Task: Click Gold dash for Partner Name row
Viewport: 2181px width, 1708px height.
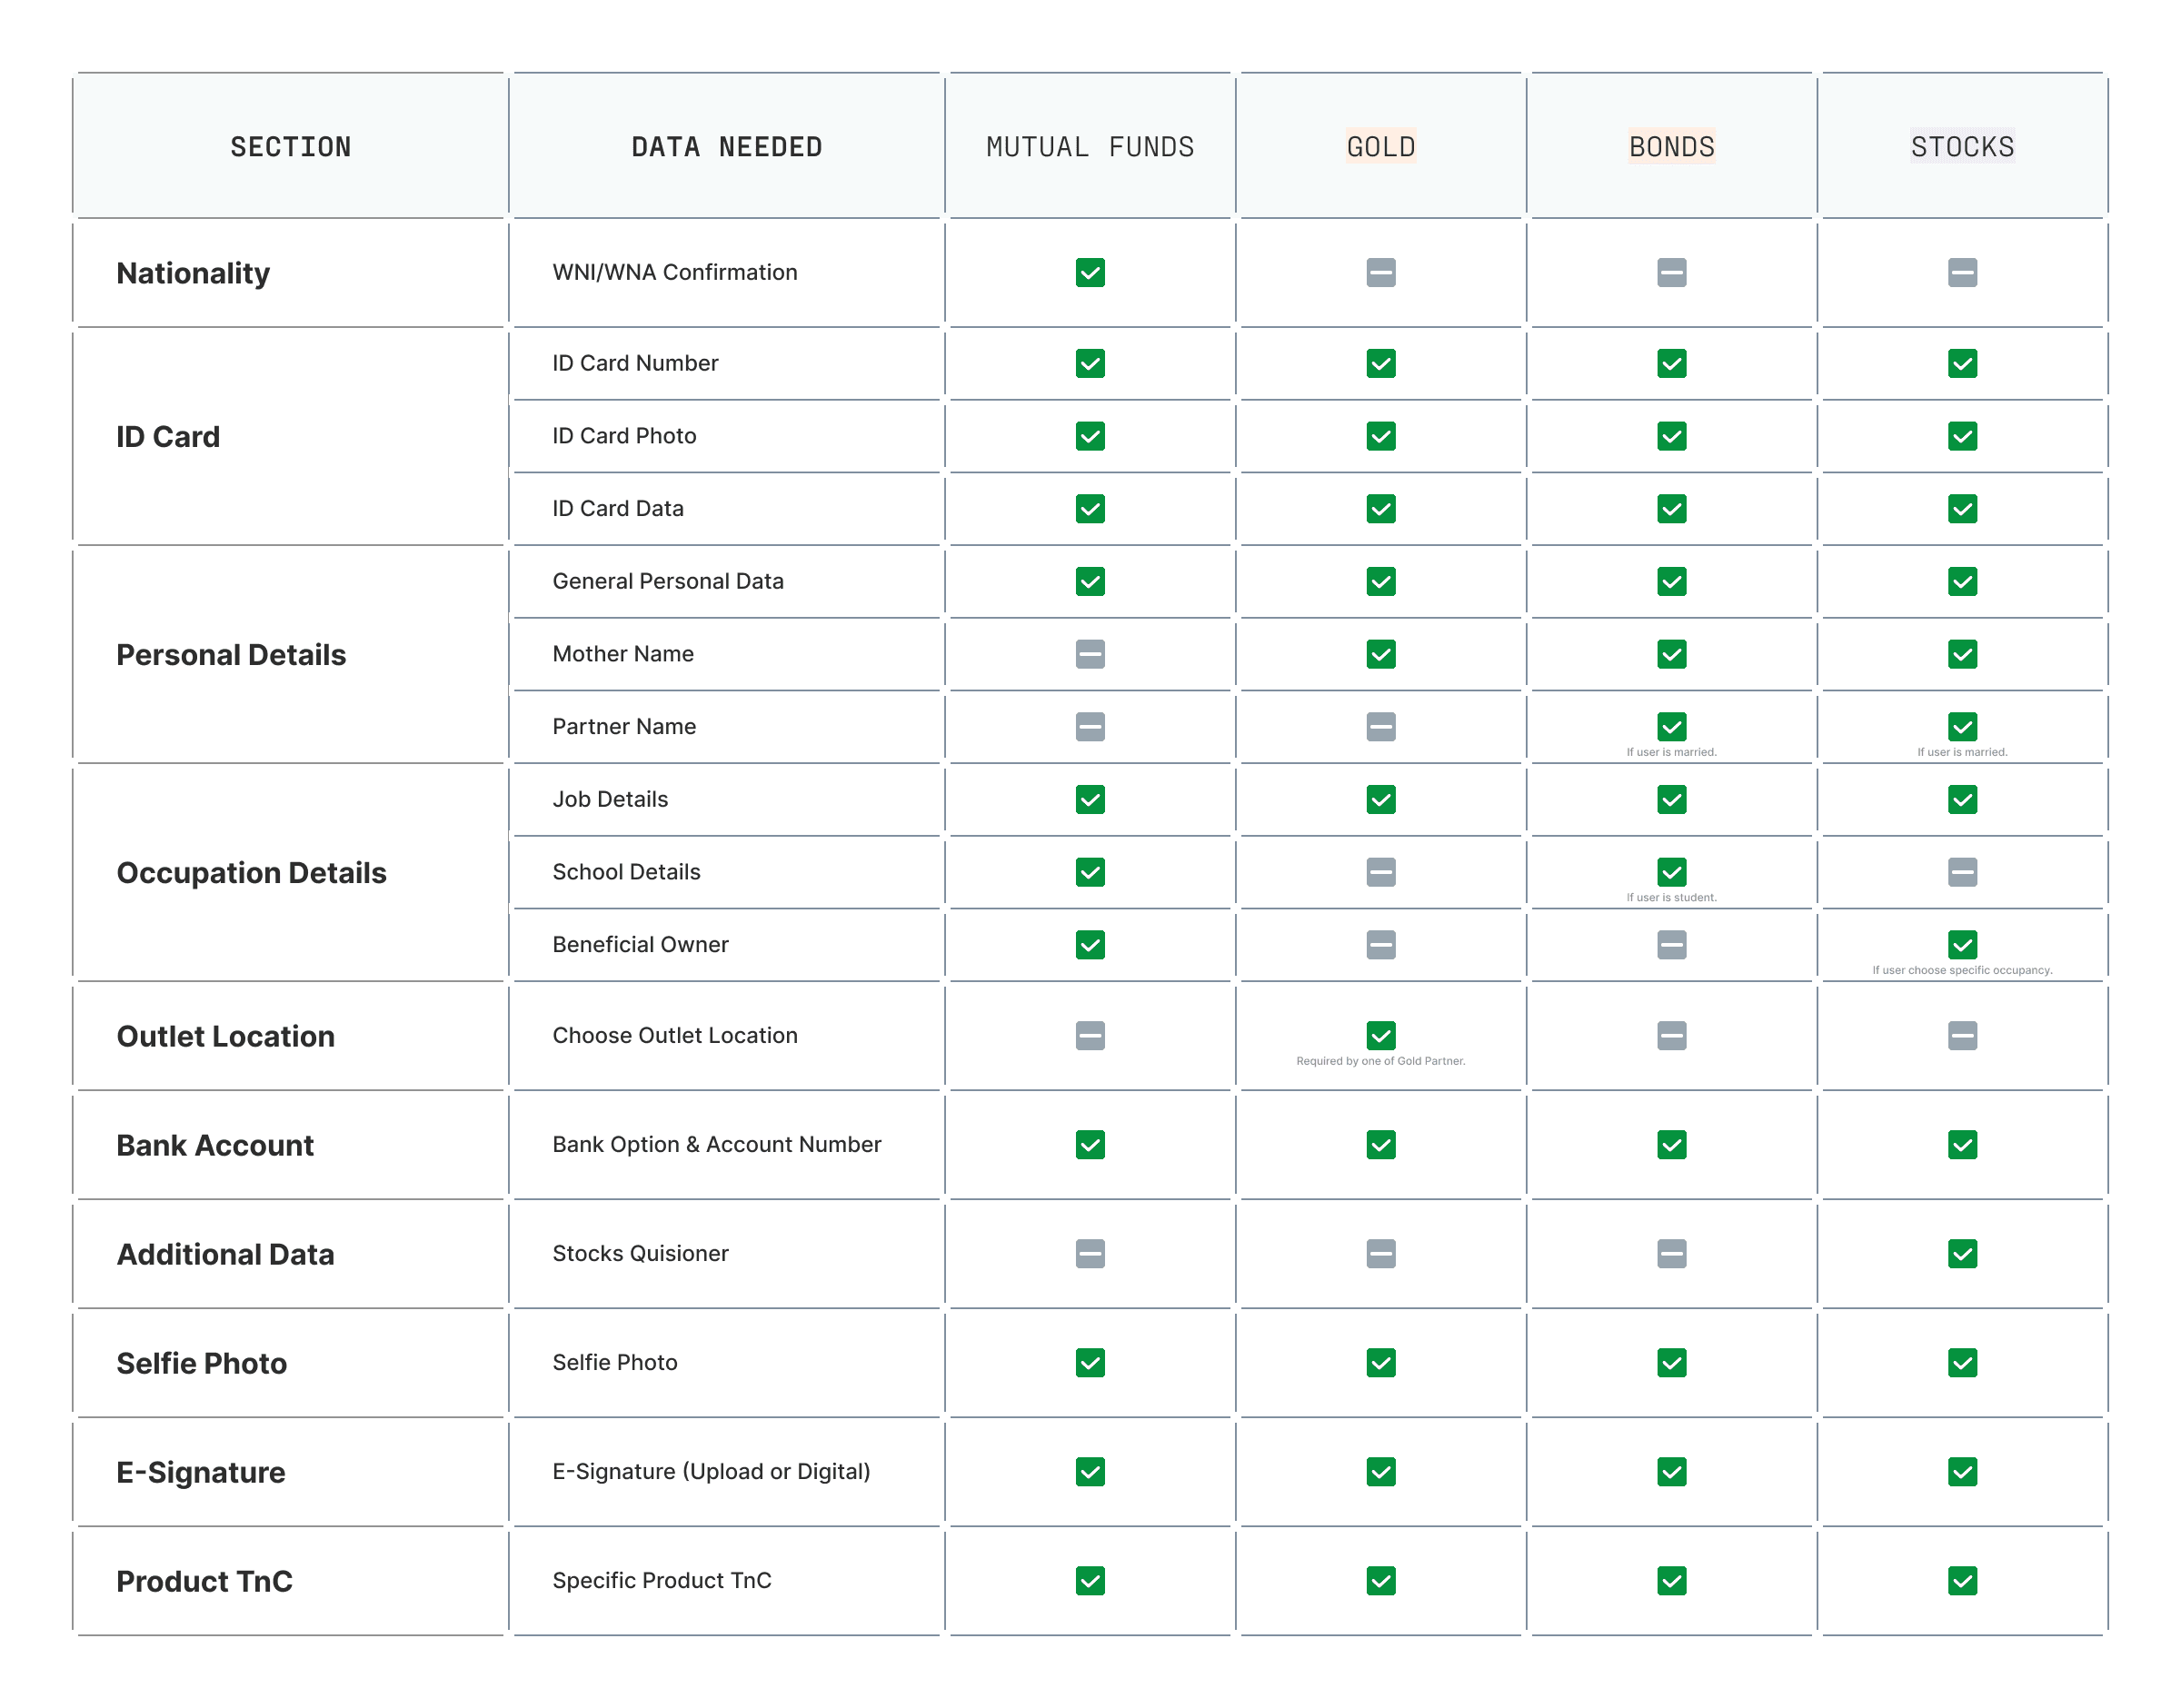Action: 1381,726
